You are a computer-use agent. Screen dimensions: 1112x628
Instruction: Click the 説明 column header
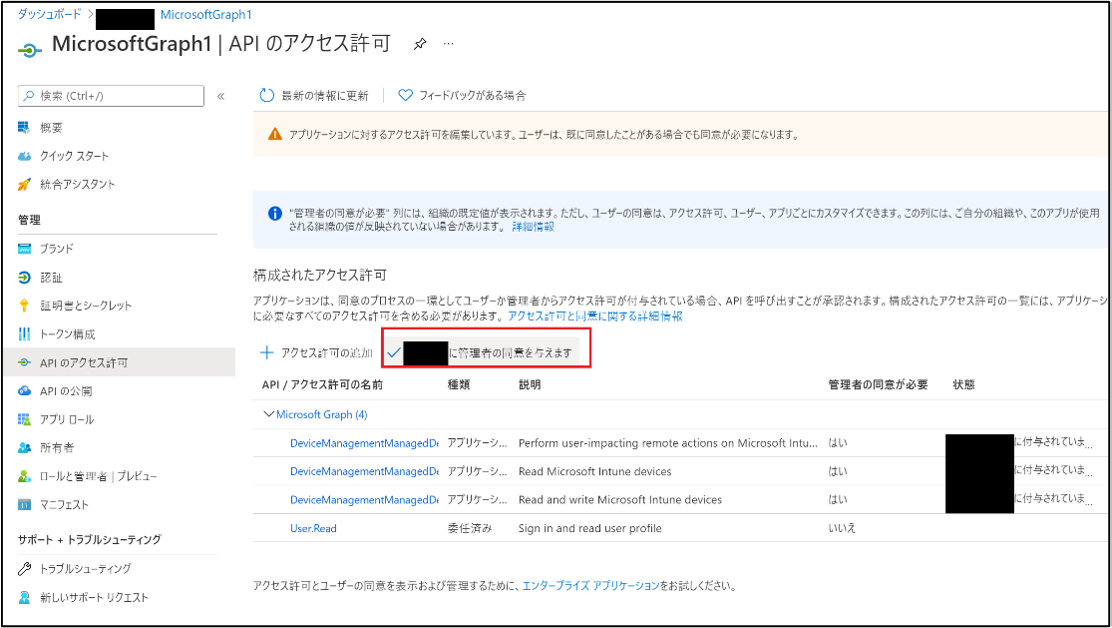(530, 385)
